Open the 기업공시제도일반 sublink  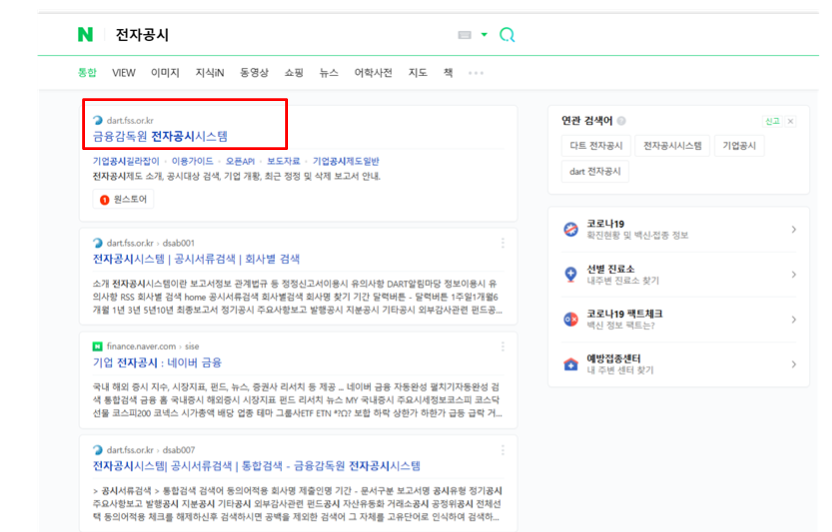tap(346, 161)
